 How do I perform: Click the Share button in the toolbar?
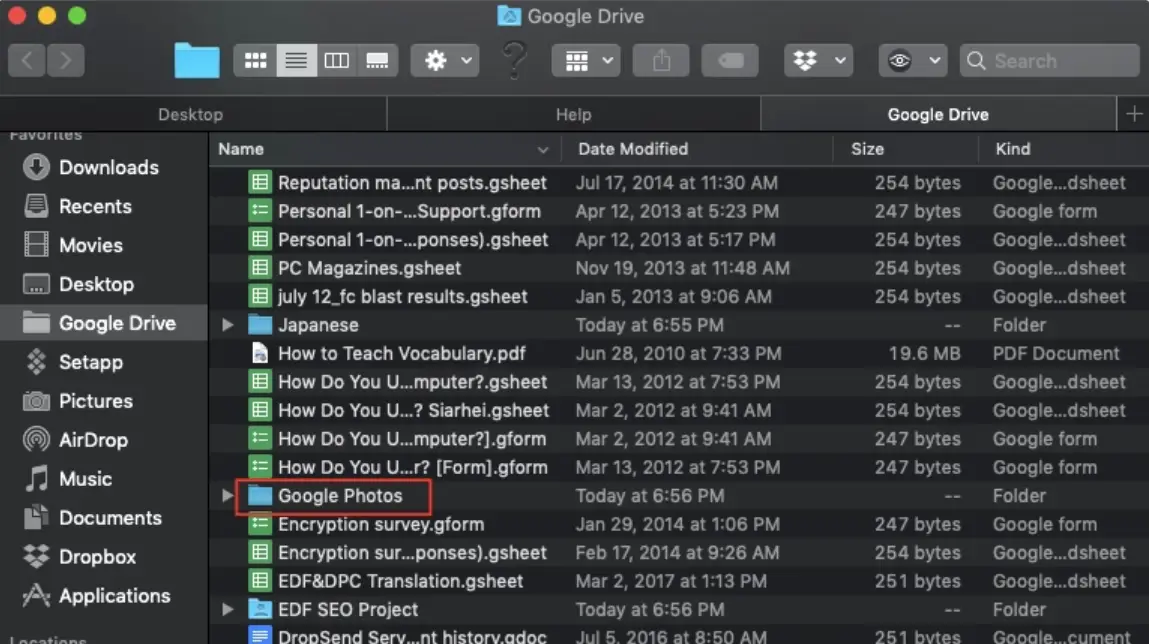coord(660,60)
